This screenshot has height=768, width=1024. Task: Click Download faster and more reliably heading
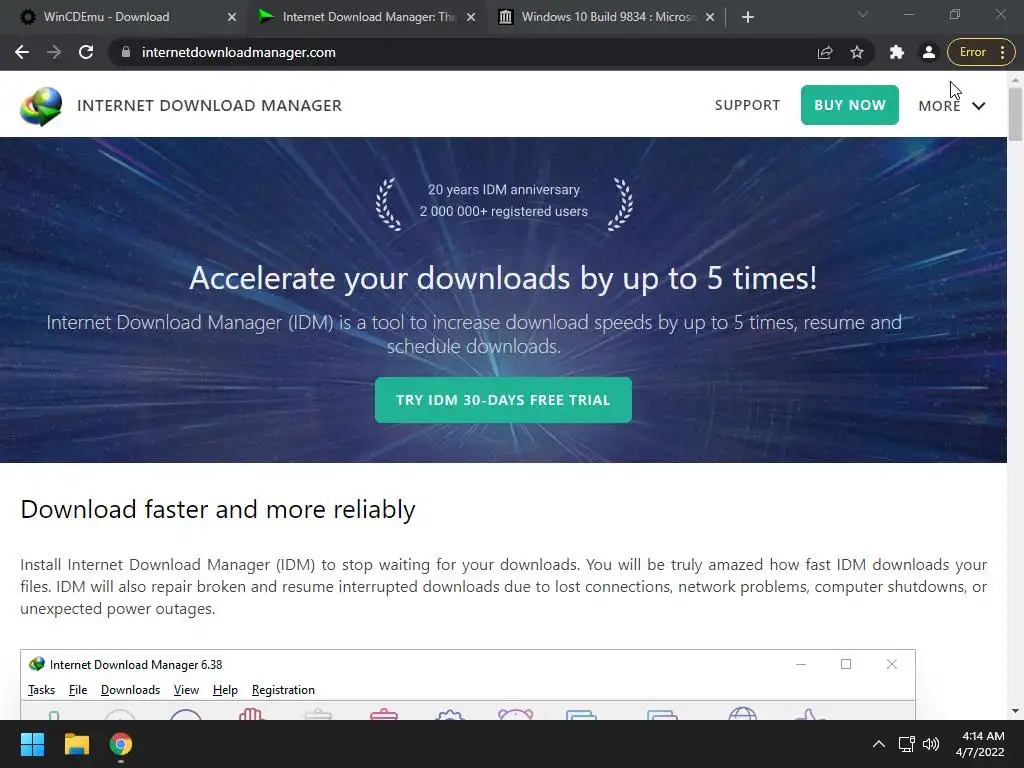(217, 509)
